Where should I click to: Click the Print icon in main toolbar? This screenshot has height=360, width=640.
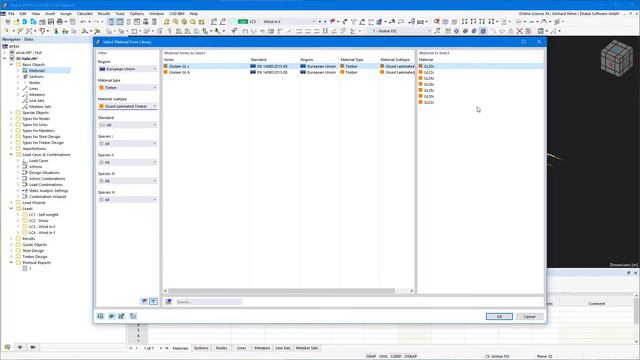tap(60, 22)
